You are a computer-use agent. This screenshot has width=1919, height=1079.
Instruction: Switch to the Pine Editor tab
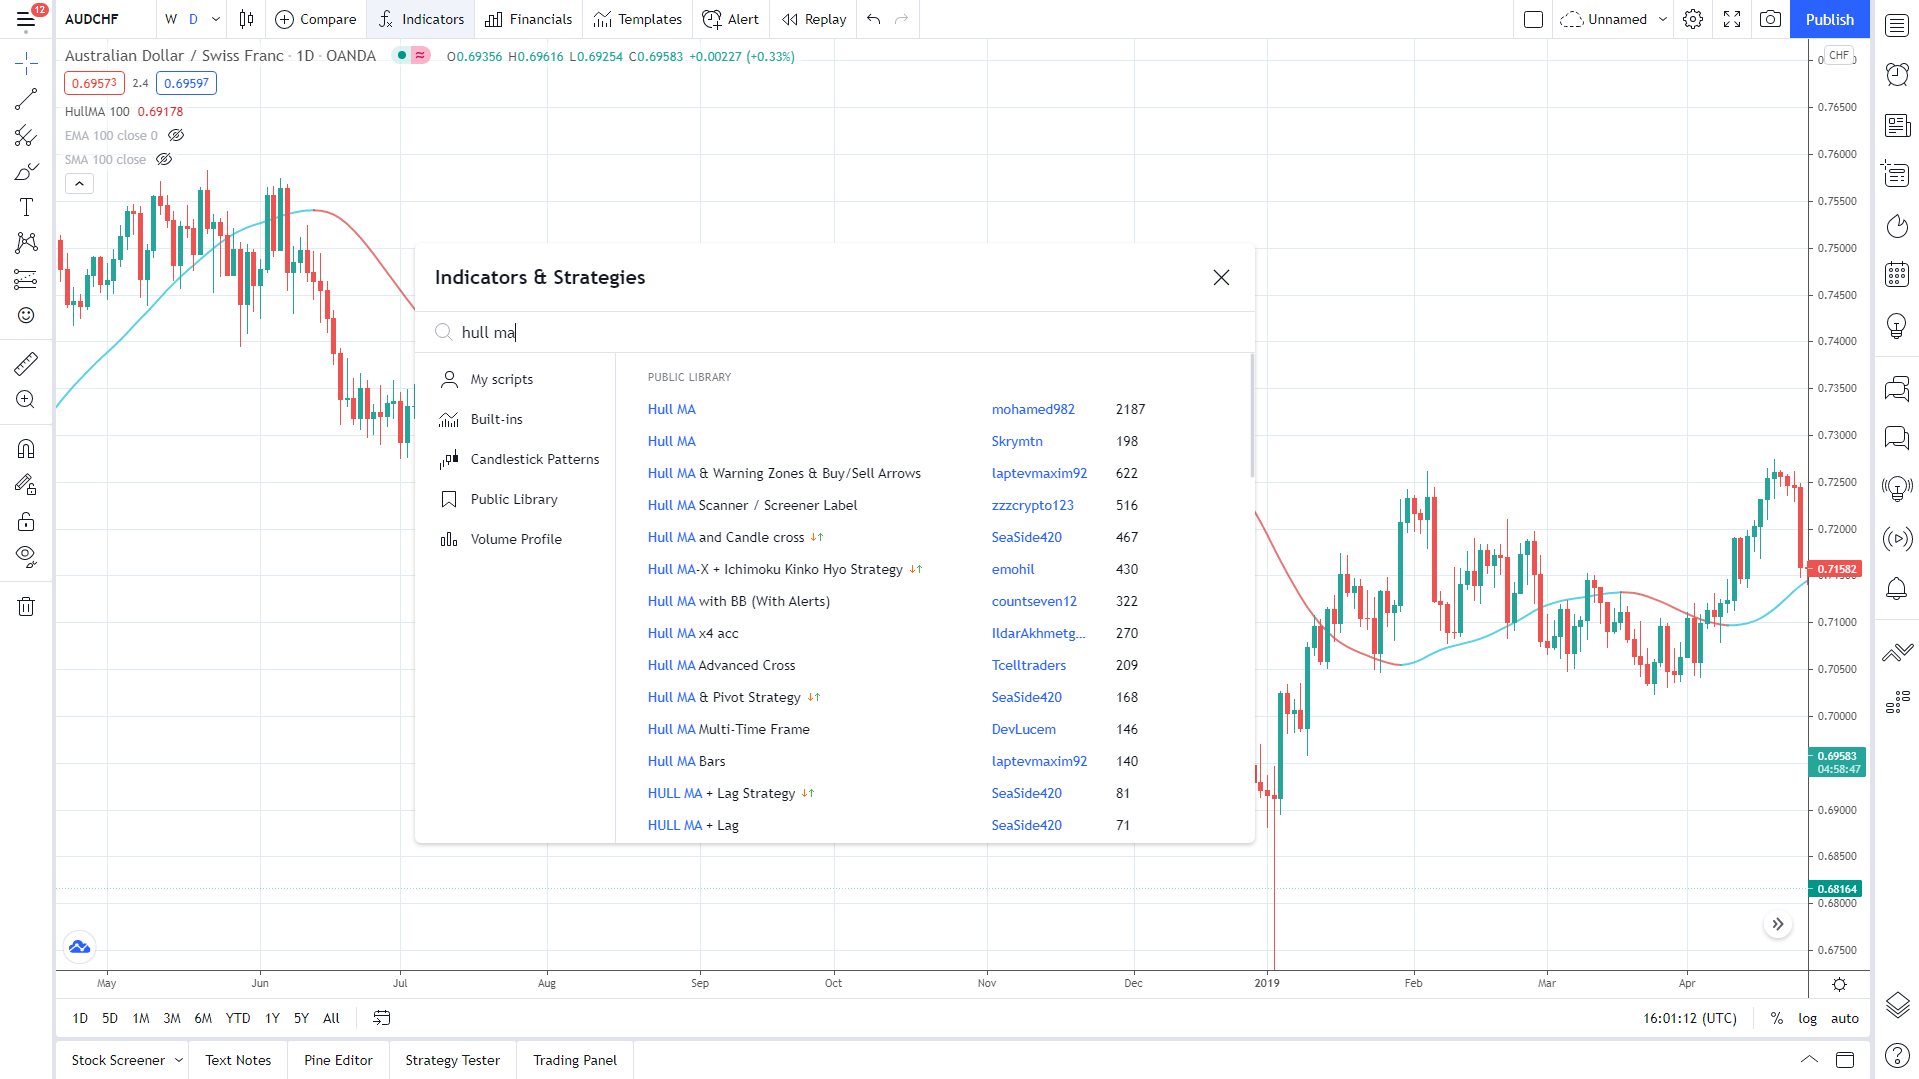pos(338,1060)
